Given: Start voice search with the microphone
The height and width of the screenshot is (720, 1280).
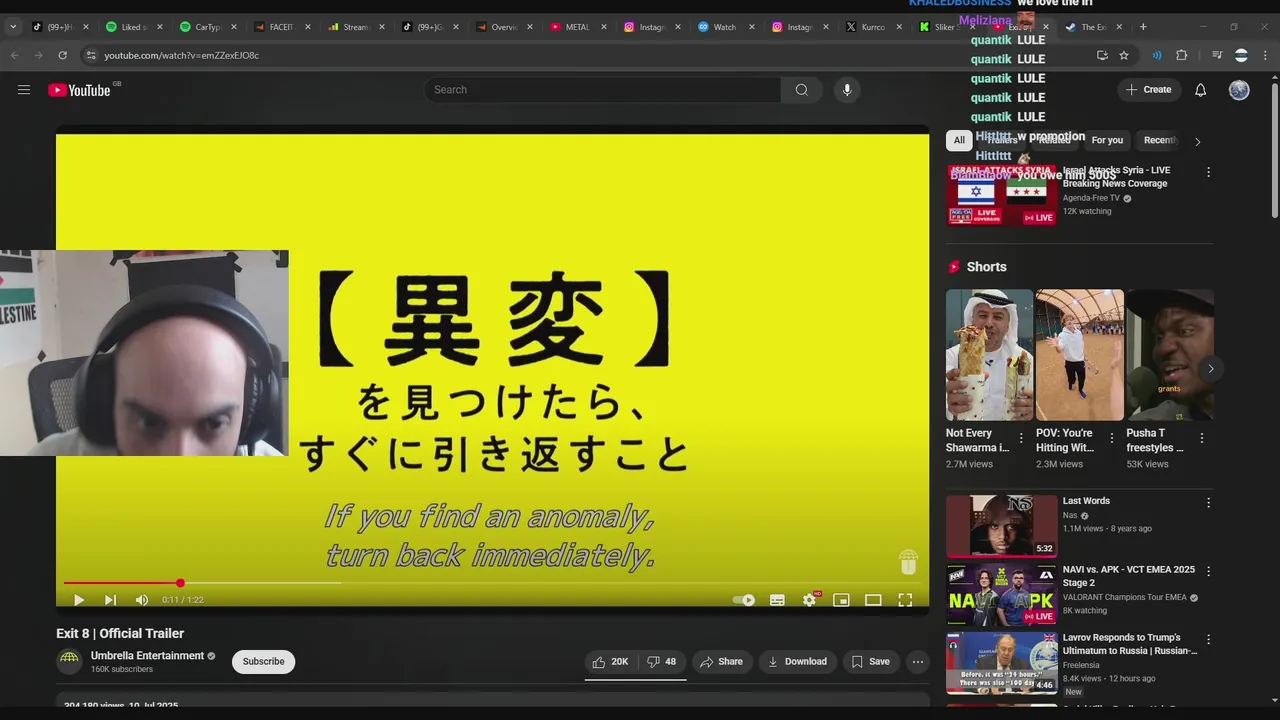Looking at the screenshot, I should point(847,90).
